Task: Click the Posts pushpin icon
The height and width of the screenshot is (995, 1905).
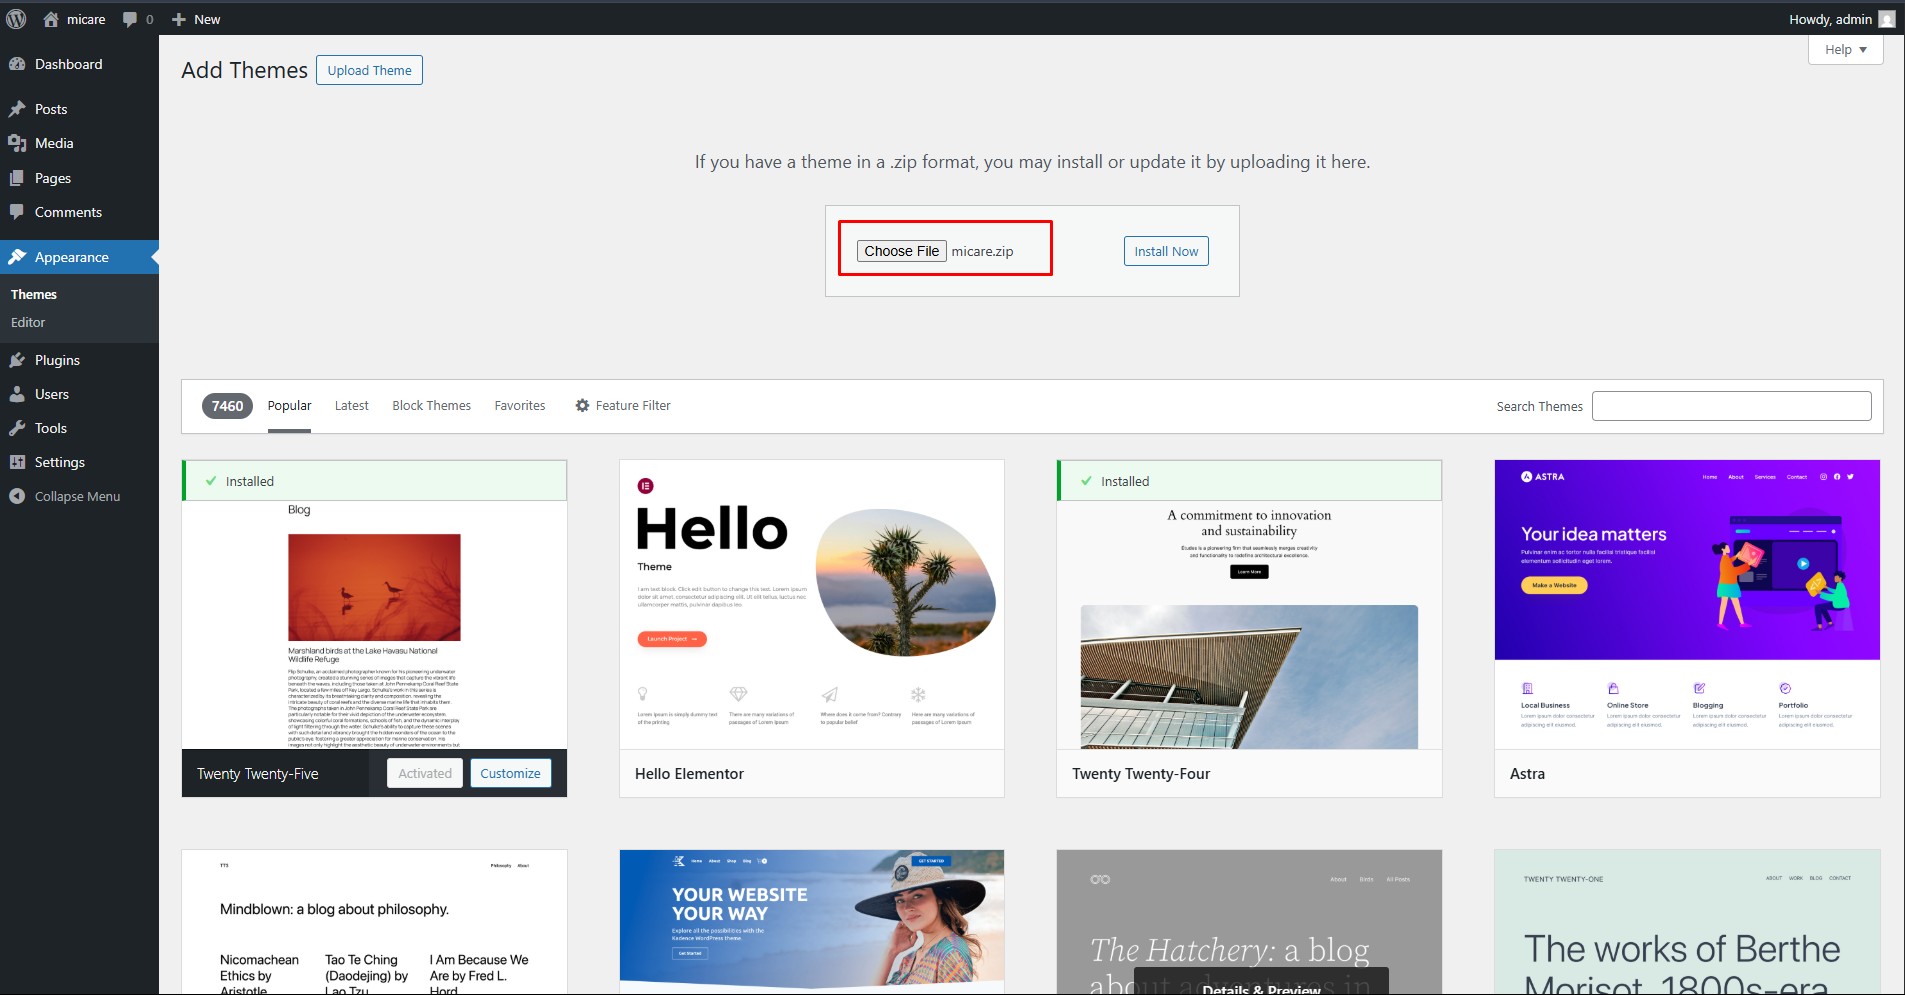Action: (x=17, y=109)
